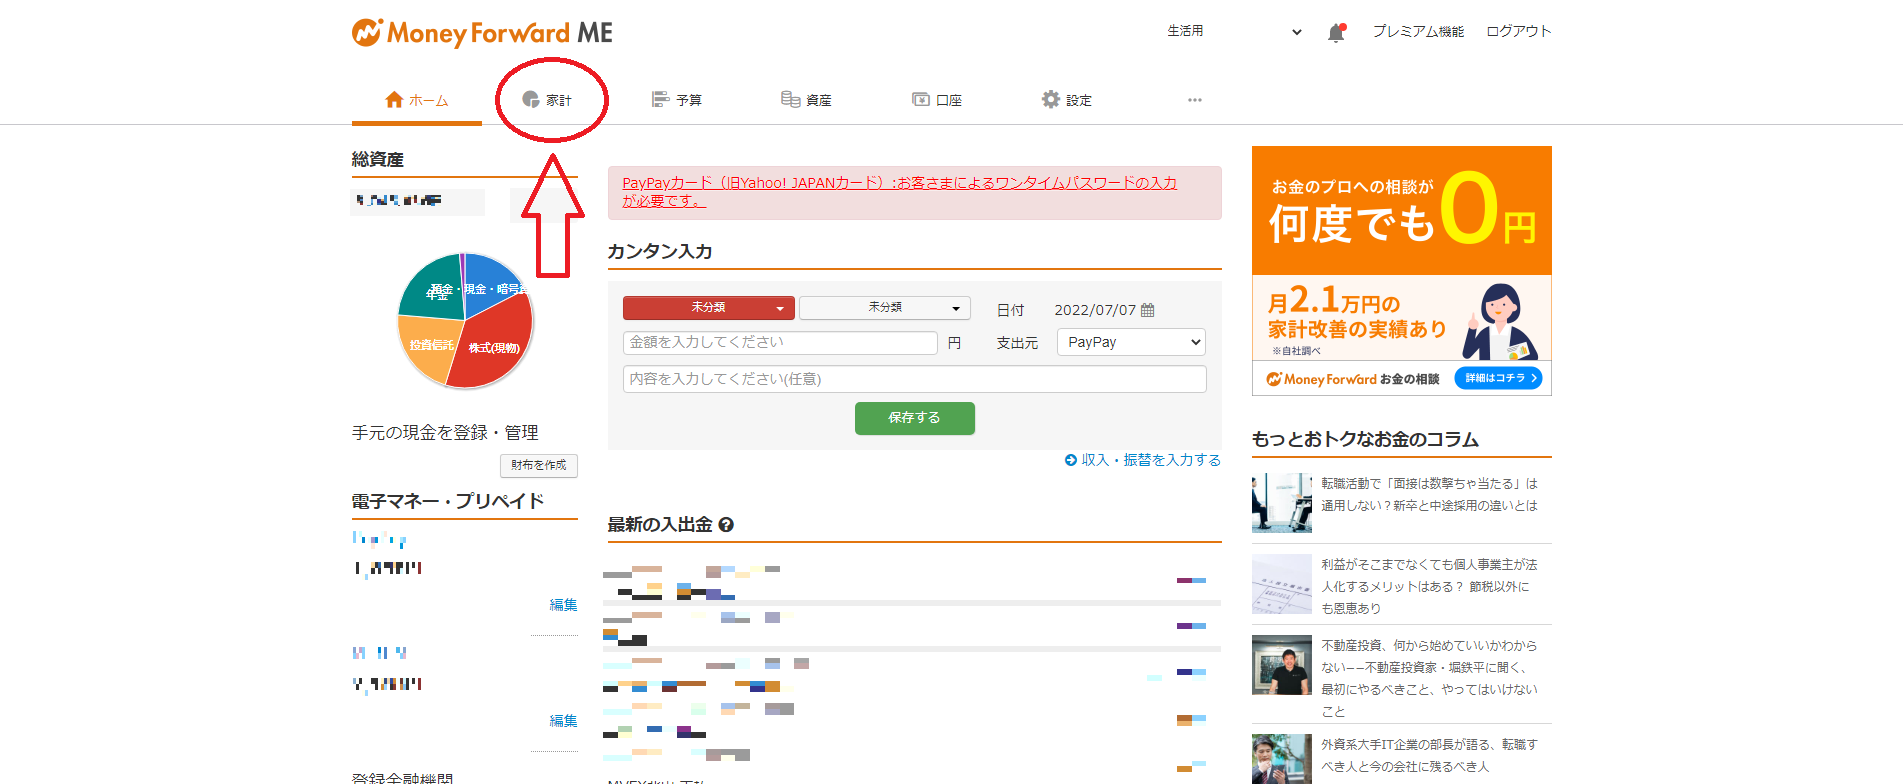Click the Money Forward ME logo
The width and height of the screenshot is (1903, 784).
click(x=482, y=33)
